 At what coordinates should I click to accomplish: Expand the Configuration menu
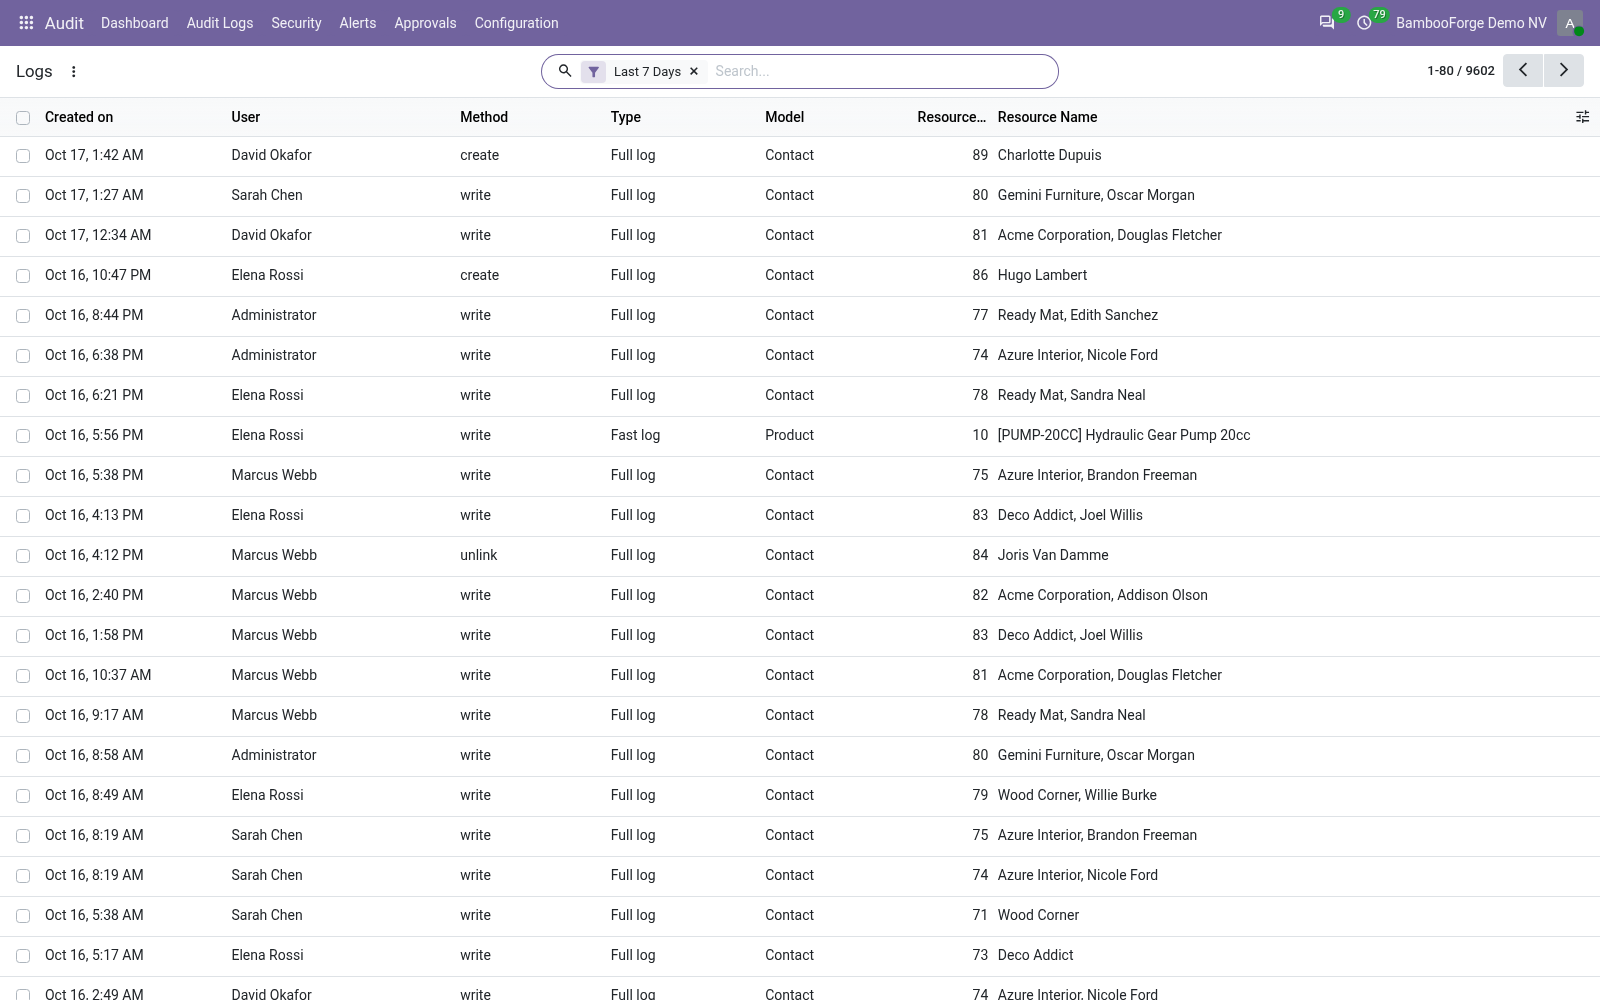(516, 23)
